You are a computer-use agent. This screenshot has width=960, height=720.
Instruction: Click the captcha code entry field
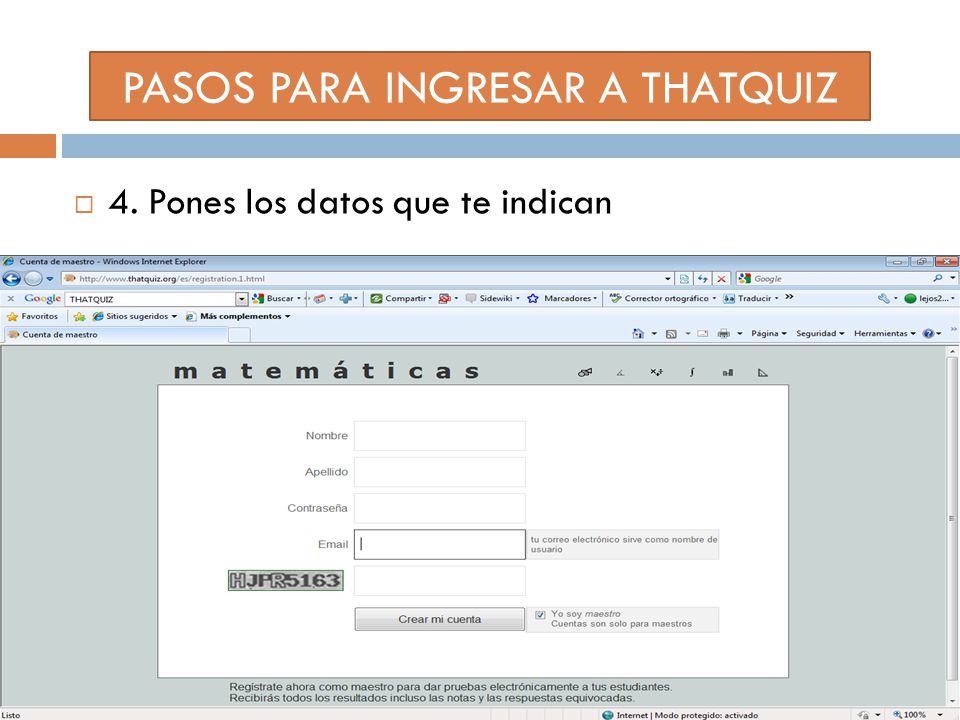[440, 580]
